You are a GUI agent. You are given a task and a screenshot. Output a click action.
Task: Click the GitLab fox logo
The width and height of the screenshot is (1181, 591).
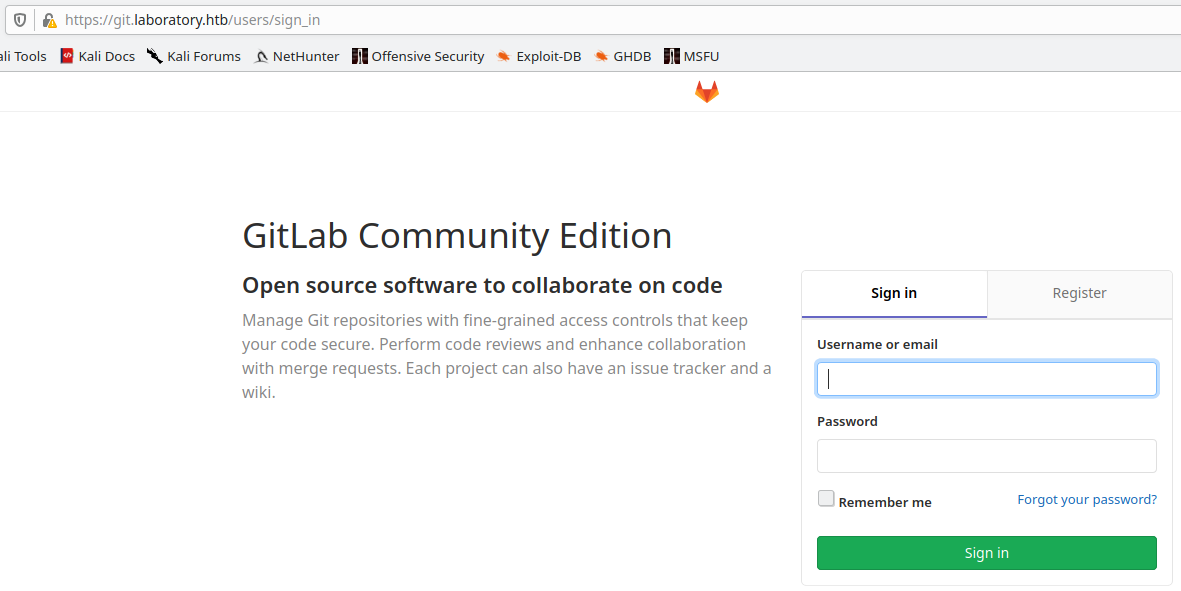tap(706, 91)
